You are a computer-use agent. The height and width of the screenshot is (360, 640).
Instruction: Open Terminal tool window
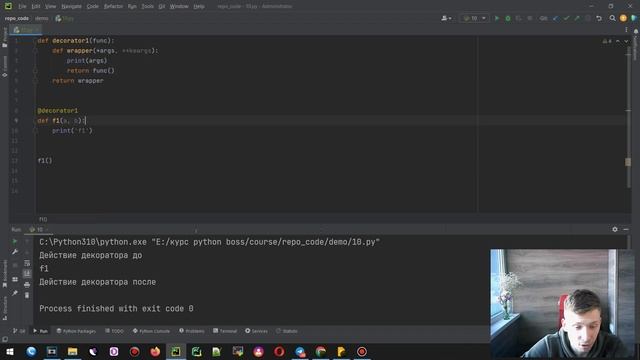click(225, 331)
